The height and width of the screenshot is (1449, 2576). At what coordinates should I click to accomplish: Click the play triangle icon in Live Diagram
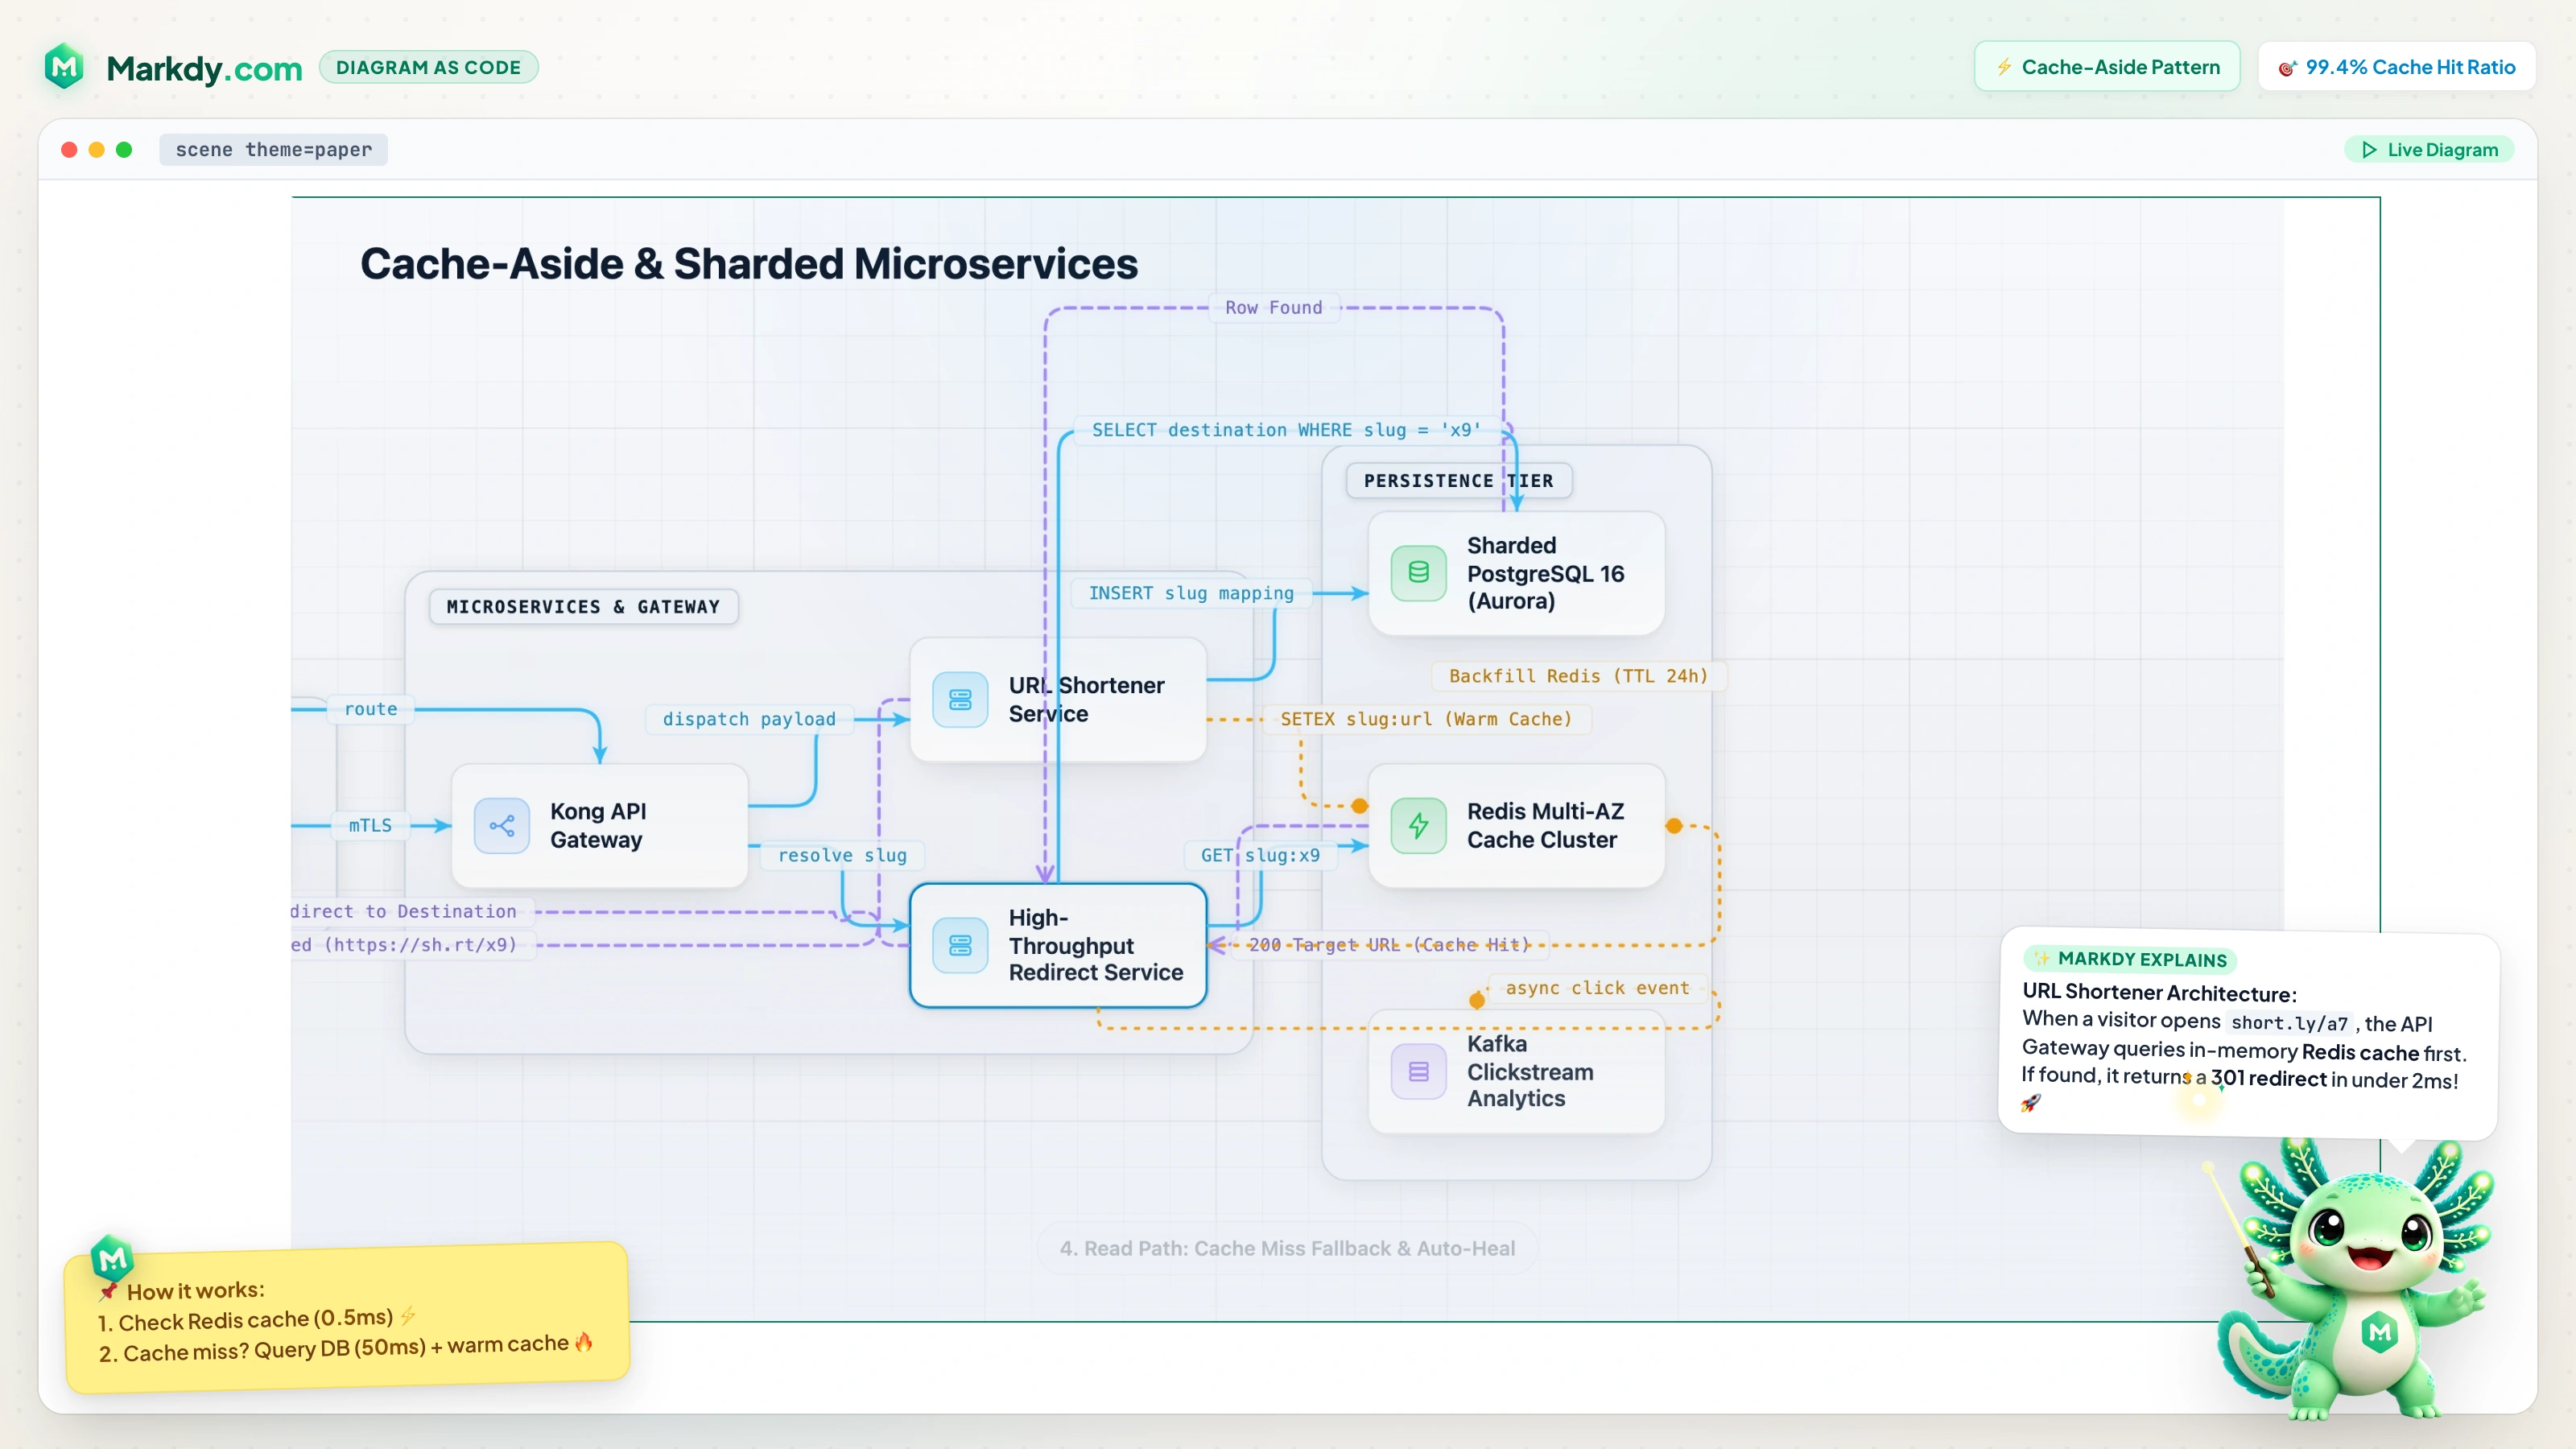2368,150
